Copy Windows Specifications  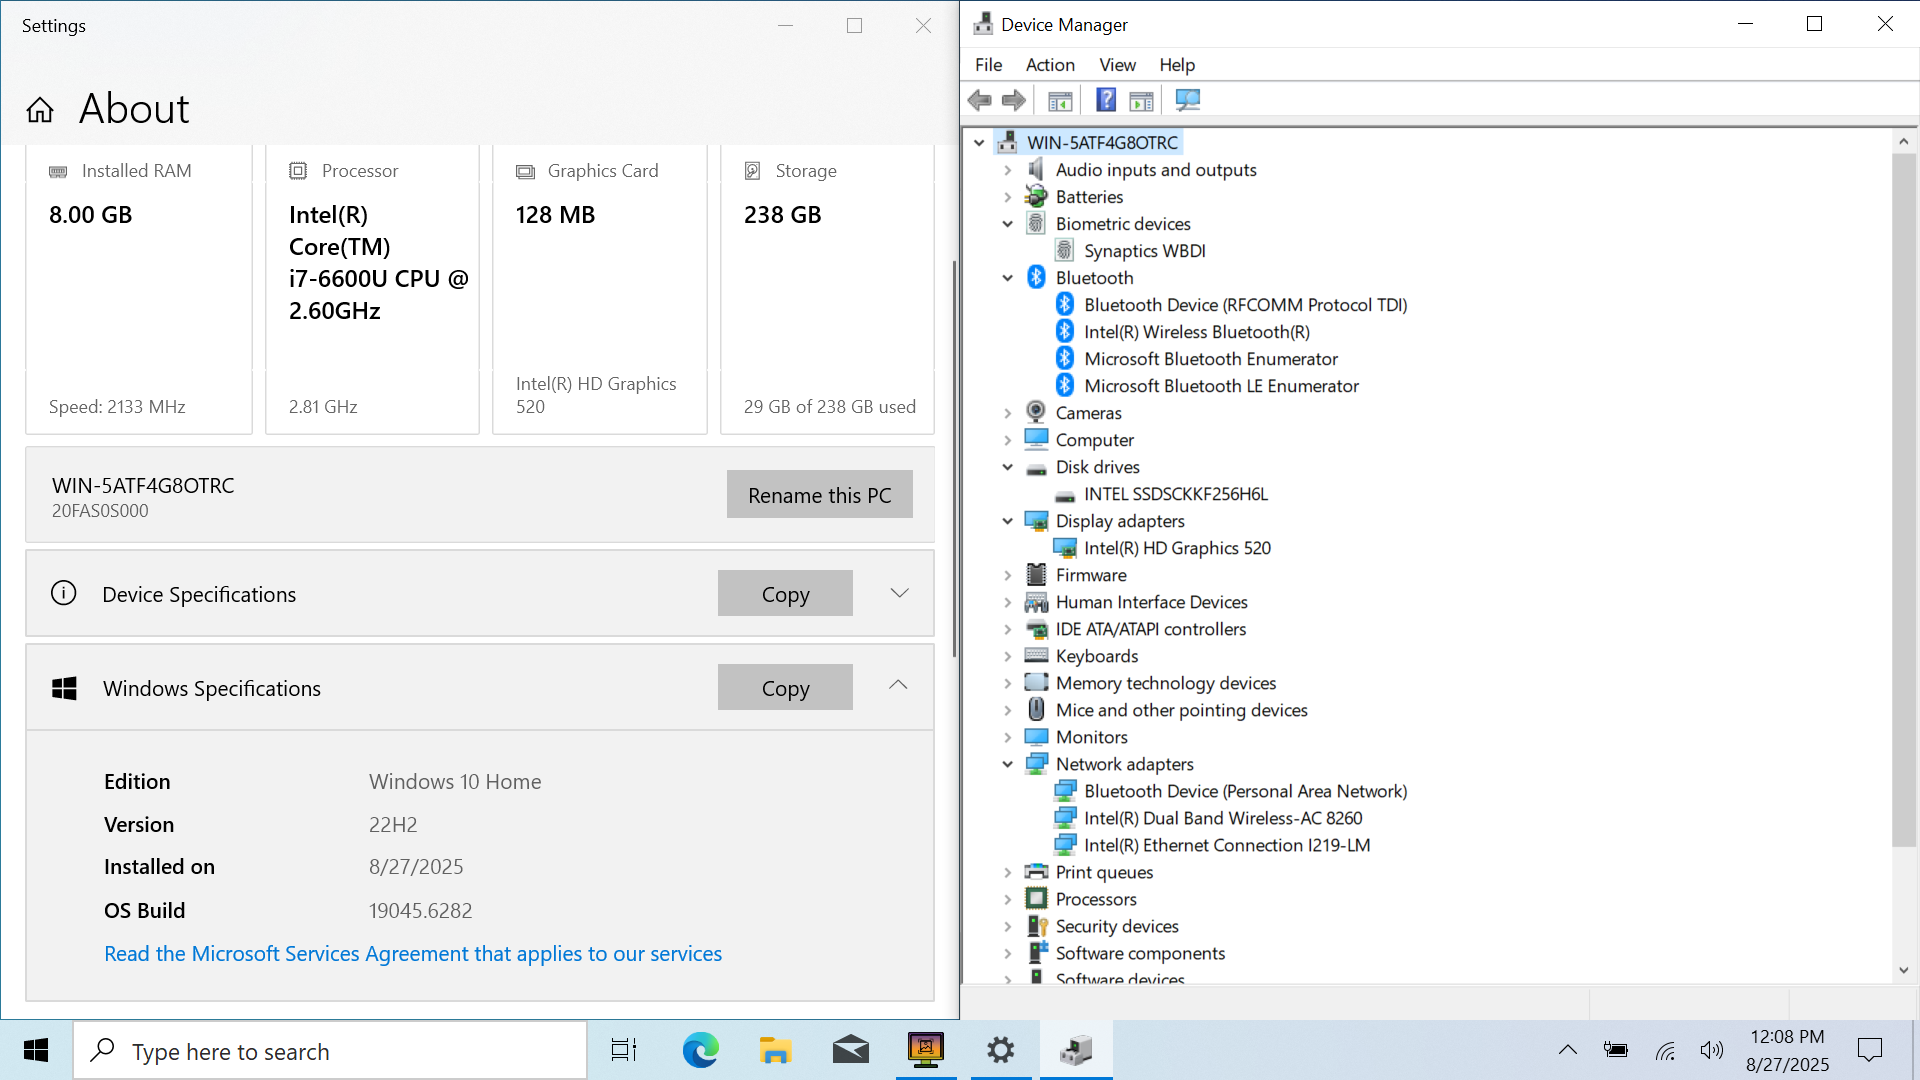pos(785,688)
